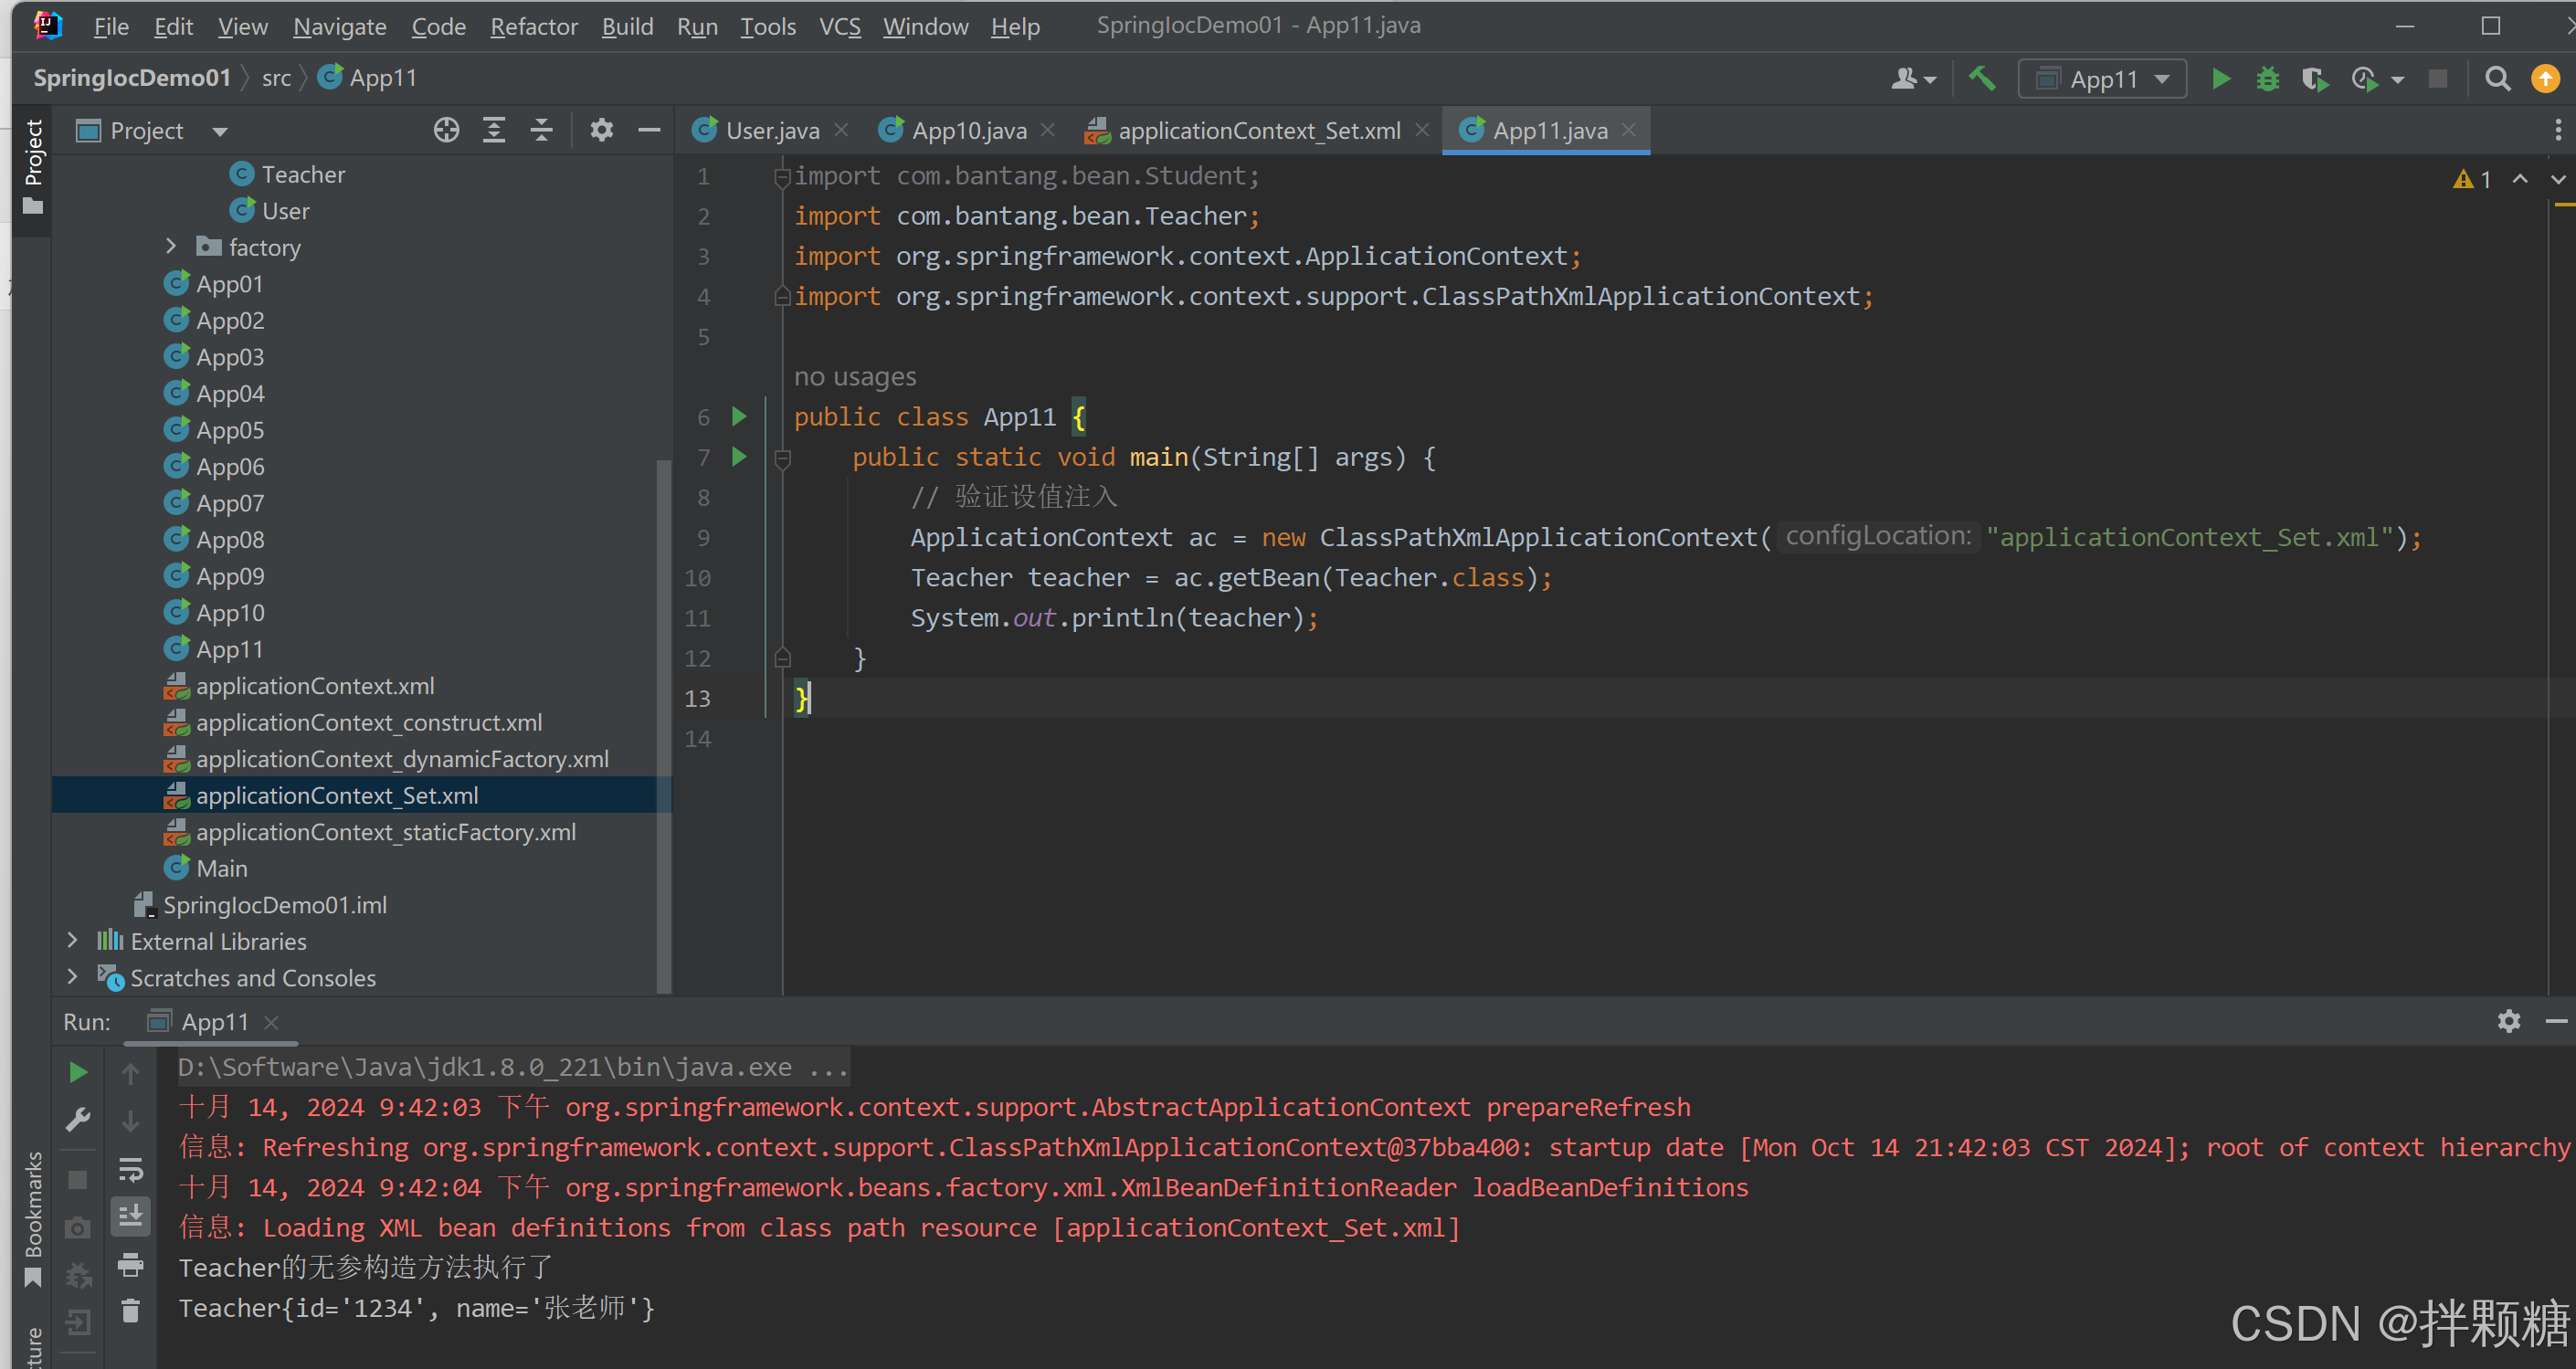This screenshot has height=1369, width=2576.
Task: Toggle scroll to end in console
Action: 130,1216
